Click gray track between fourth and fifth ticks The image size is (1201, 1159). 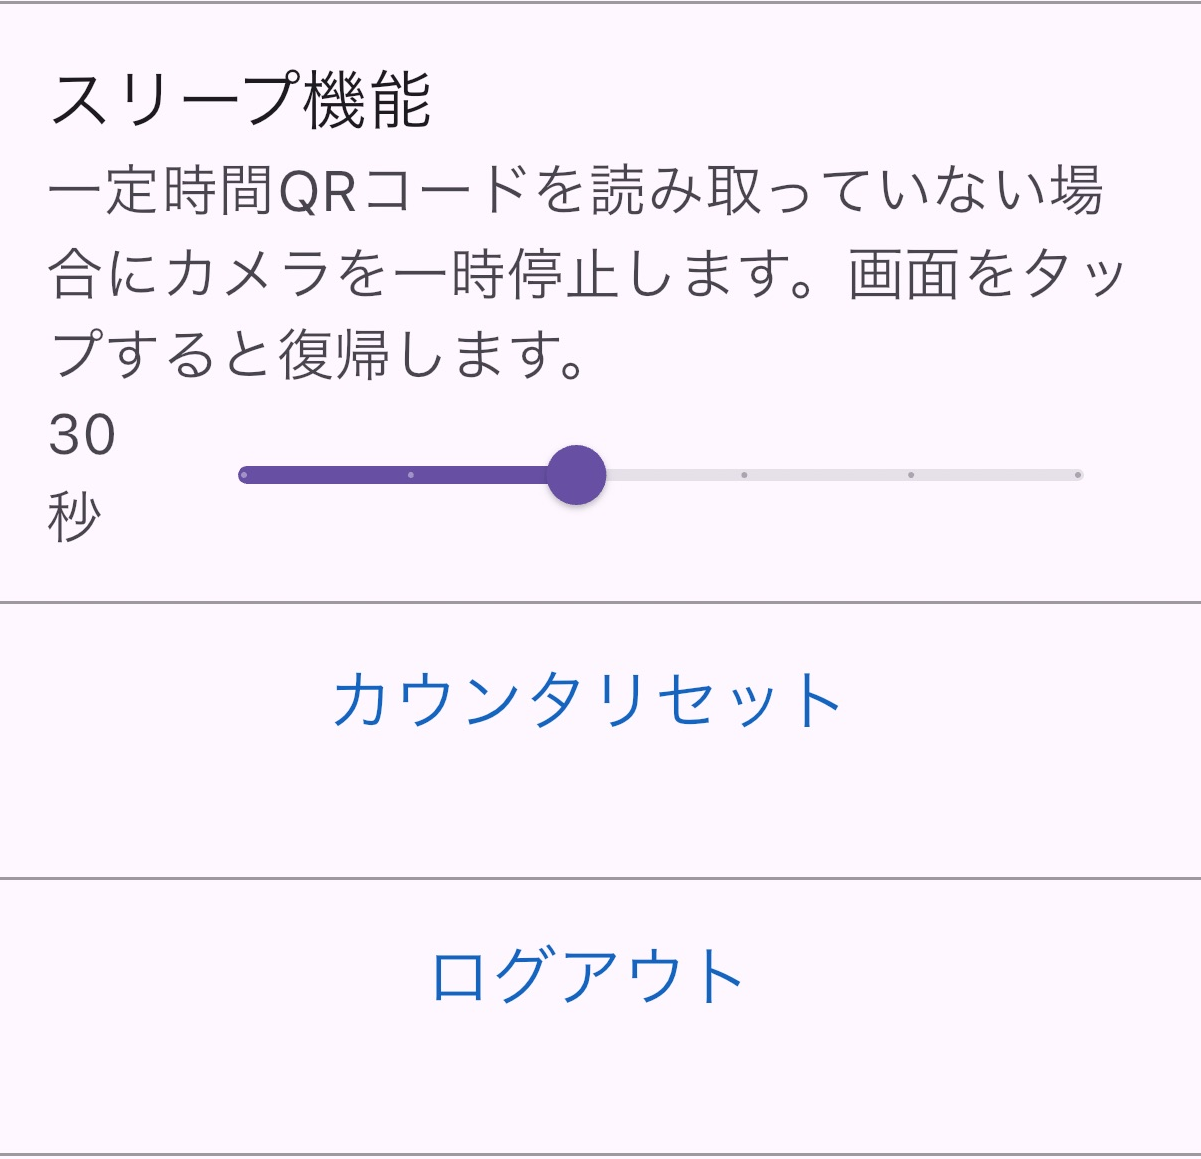(827, 475)
